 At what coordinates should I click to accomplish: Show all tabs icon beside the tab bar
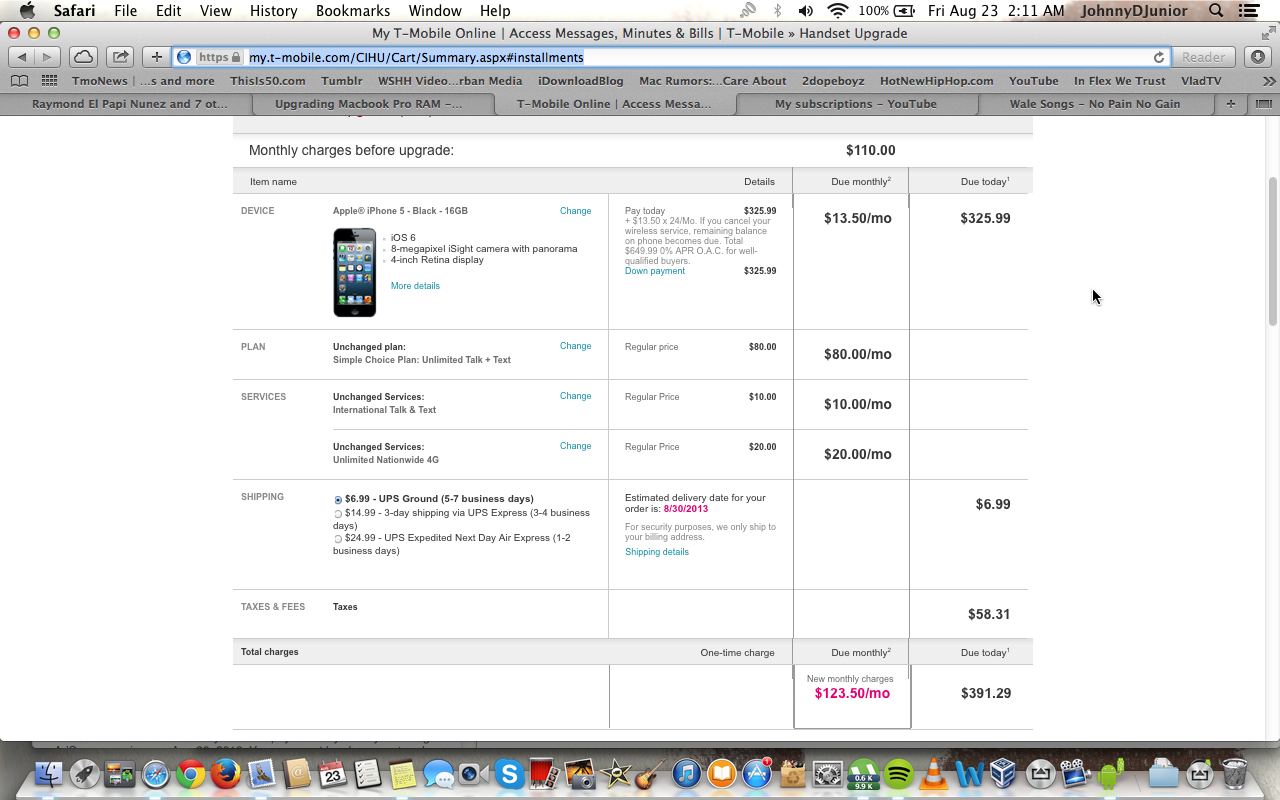point(1263,104)
